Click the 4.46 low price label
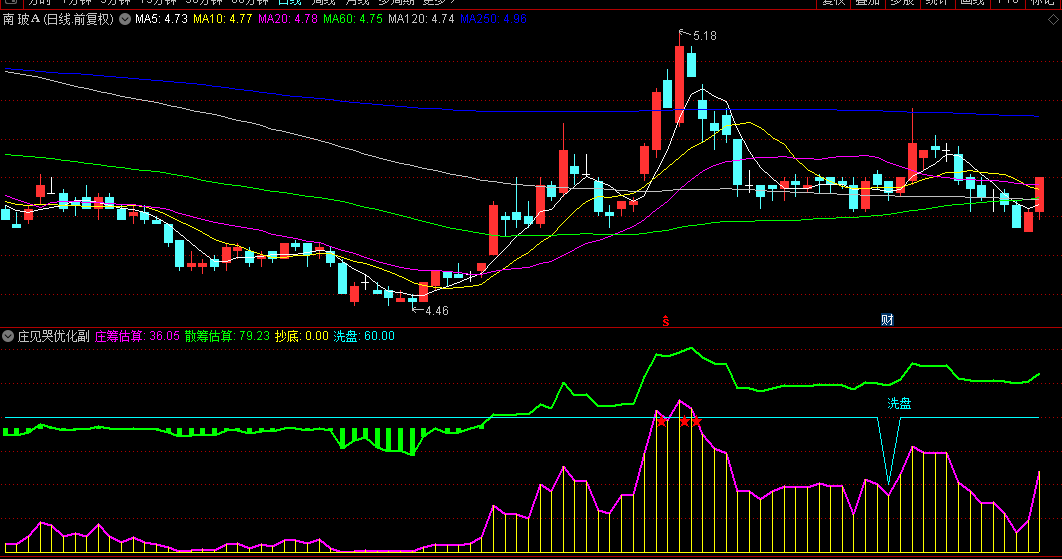 pyautogui.click(x=437, y=311)
